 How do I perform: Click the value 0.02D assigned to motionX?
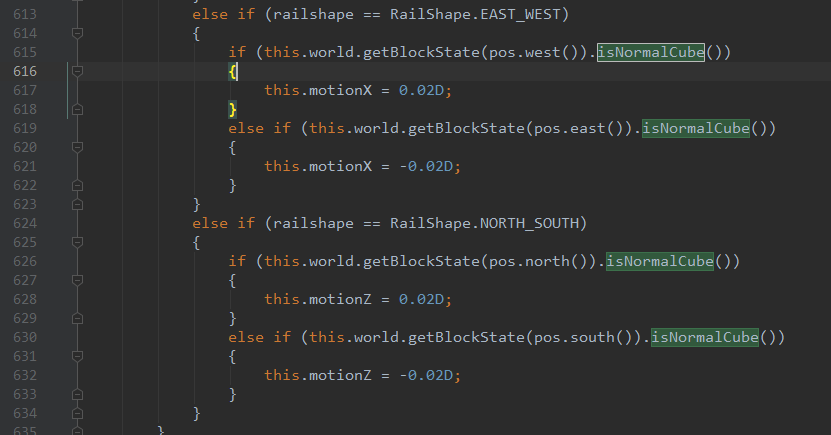[421, 91]
